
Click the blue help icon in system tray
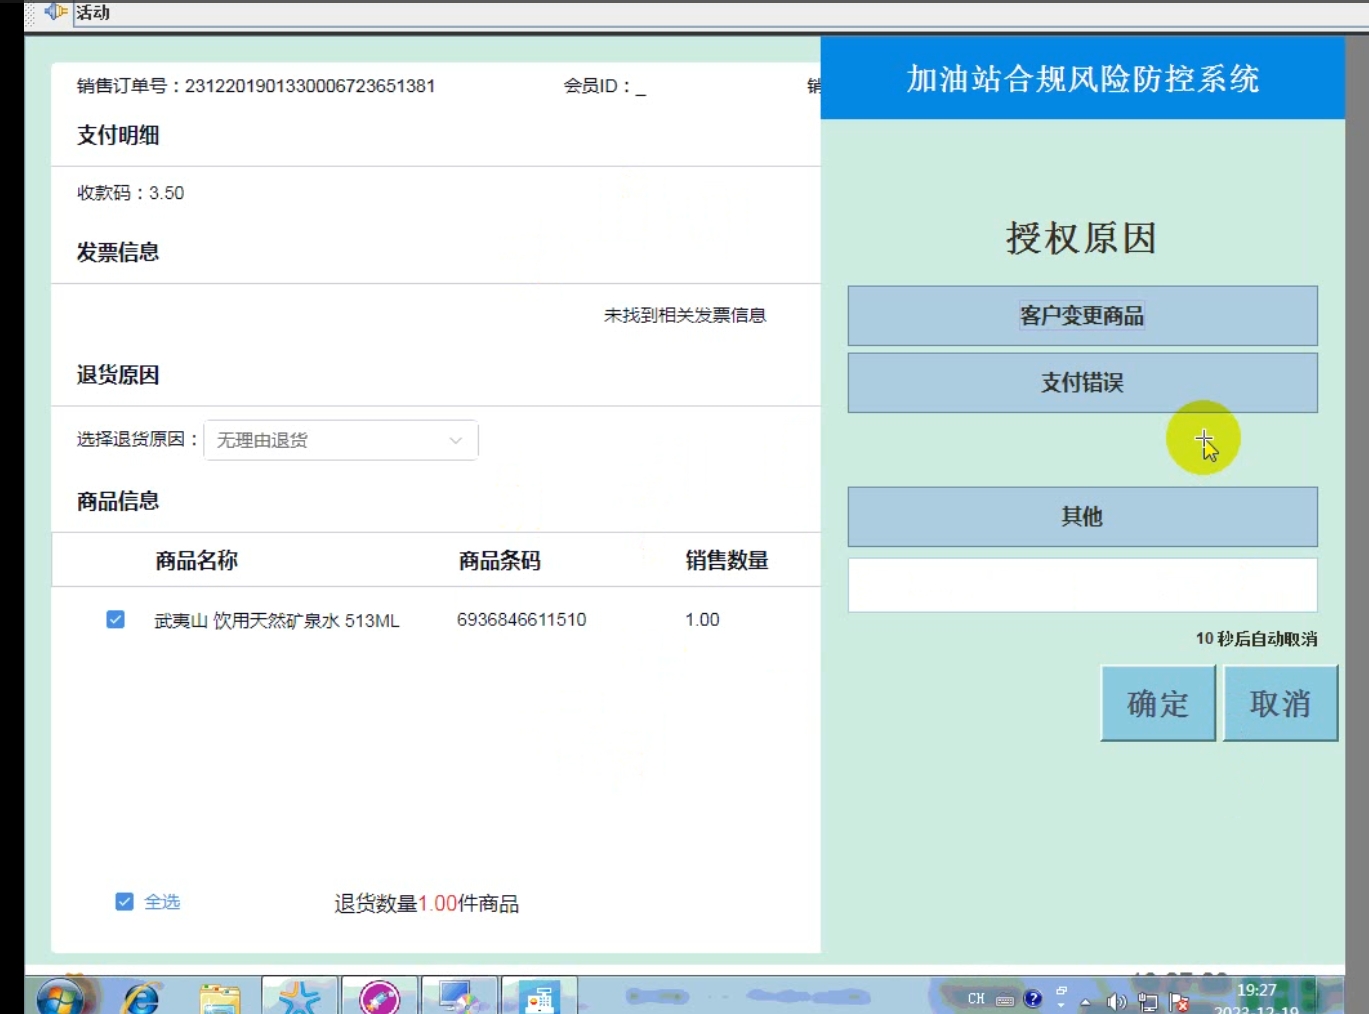click(1033, 999)
